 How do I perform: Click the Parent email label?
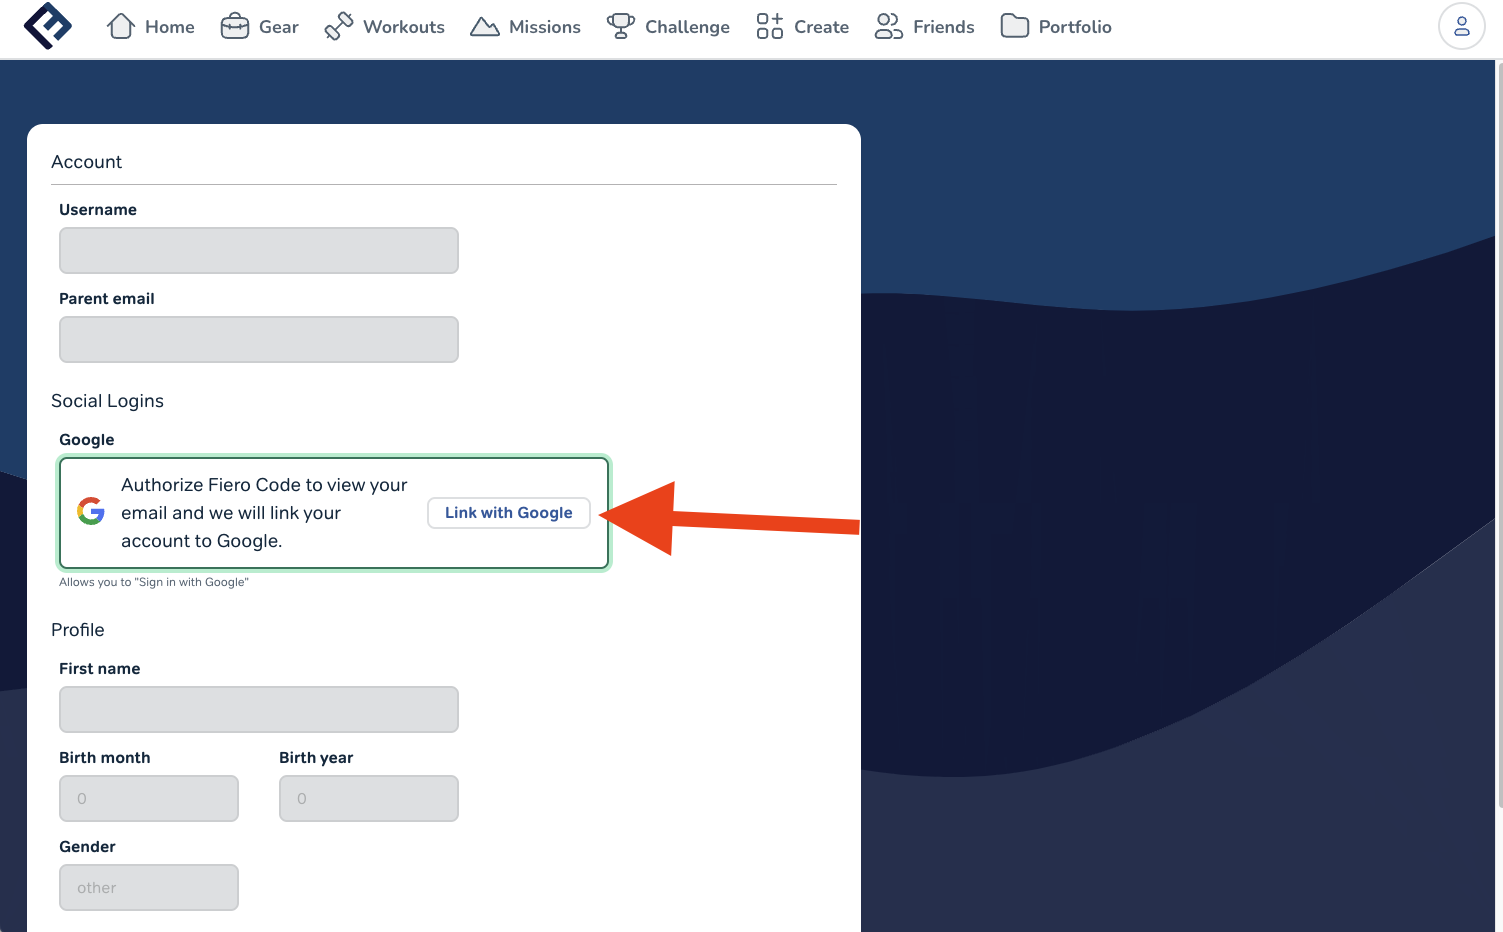(107, 299)
